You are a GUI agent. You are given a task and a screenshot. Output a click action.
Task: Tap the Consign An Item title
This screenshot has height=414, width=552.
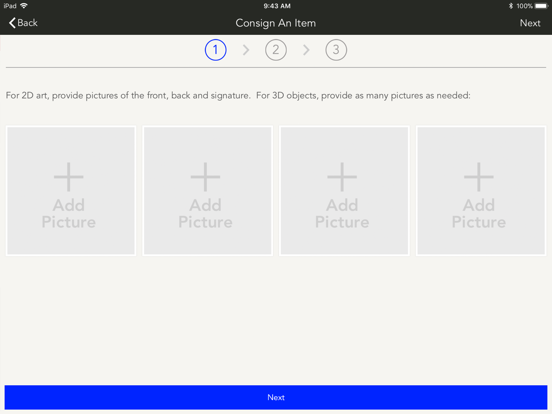coord(276,23)
